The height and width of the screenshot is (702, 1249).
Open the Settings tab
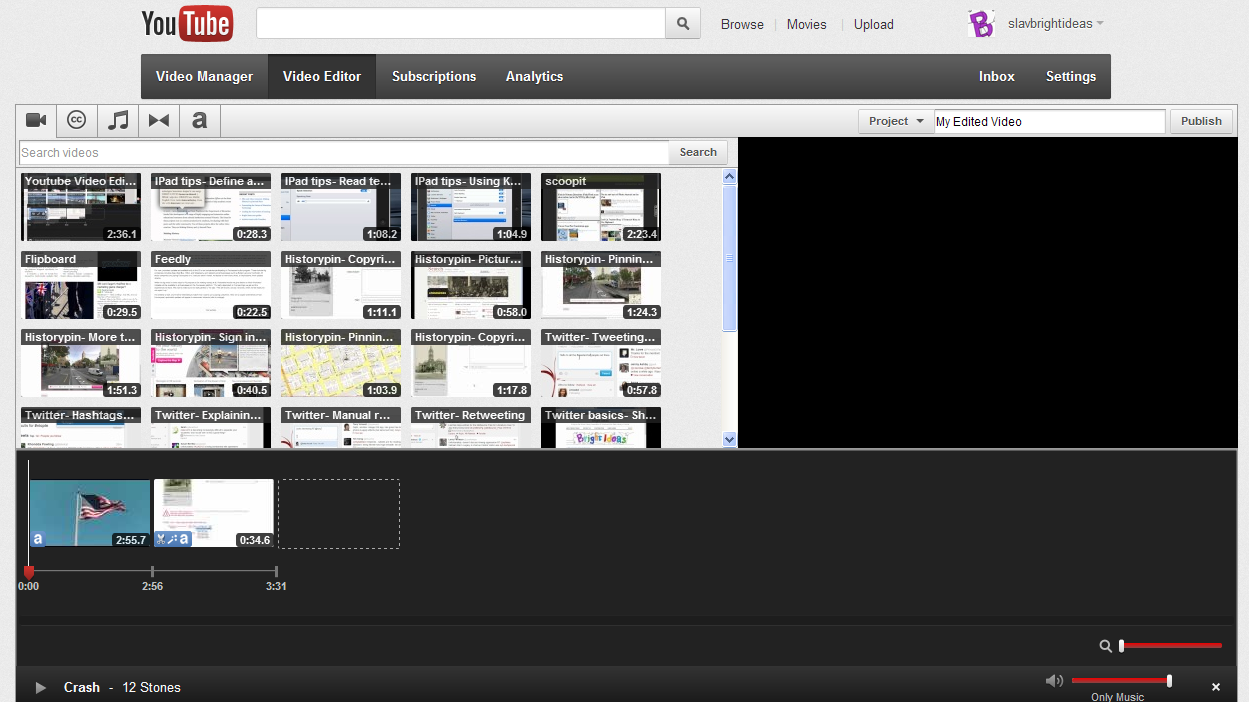pyautogui.click(x=1071, y=76)
